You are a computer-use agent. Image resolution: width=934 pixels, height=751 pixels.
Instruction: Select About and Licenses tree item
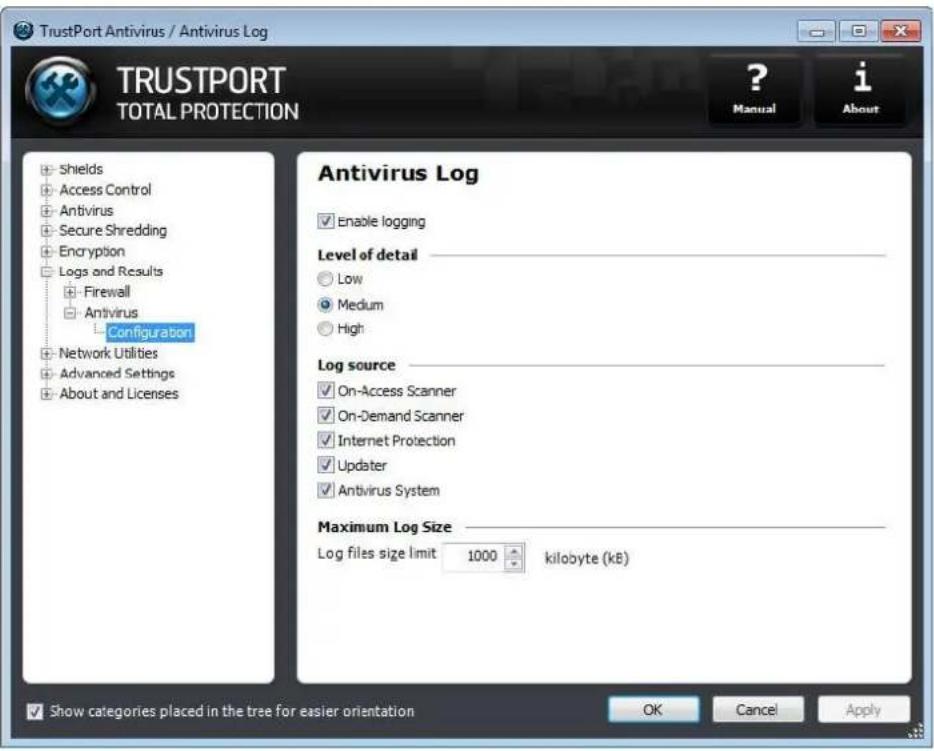(x=119, y=394)
